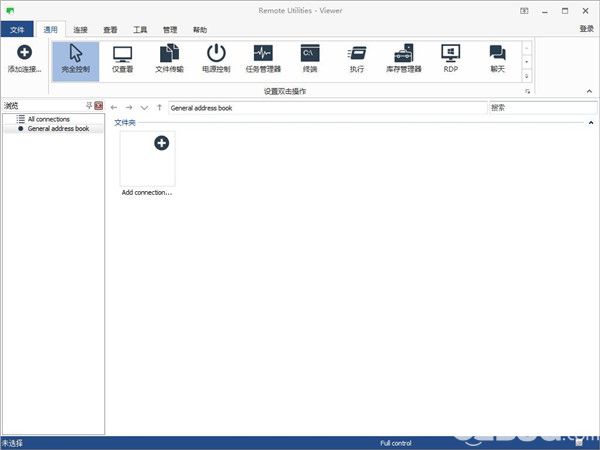Viewport: 600px width, 450px height.
Task: Click the search box
Action: [x=543, y=108]
